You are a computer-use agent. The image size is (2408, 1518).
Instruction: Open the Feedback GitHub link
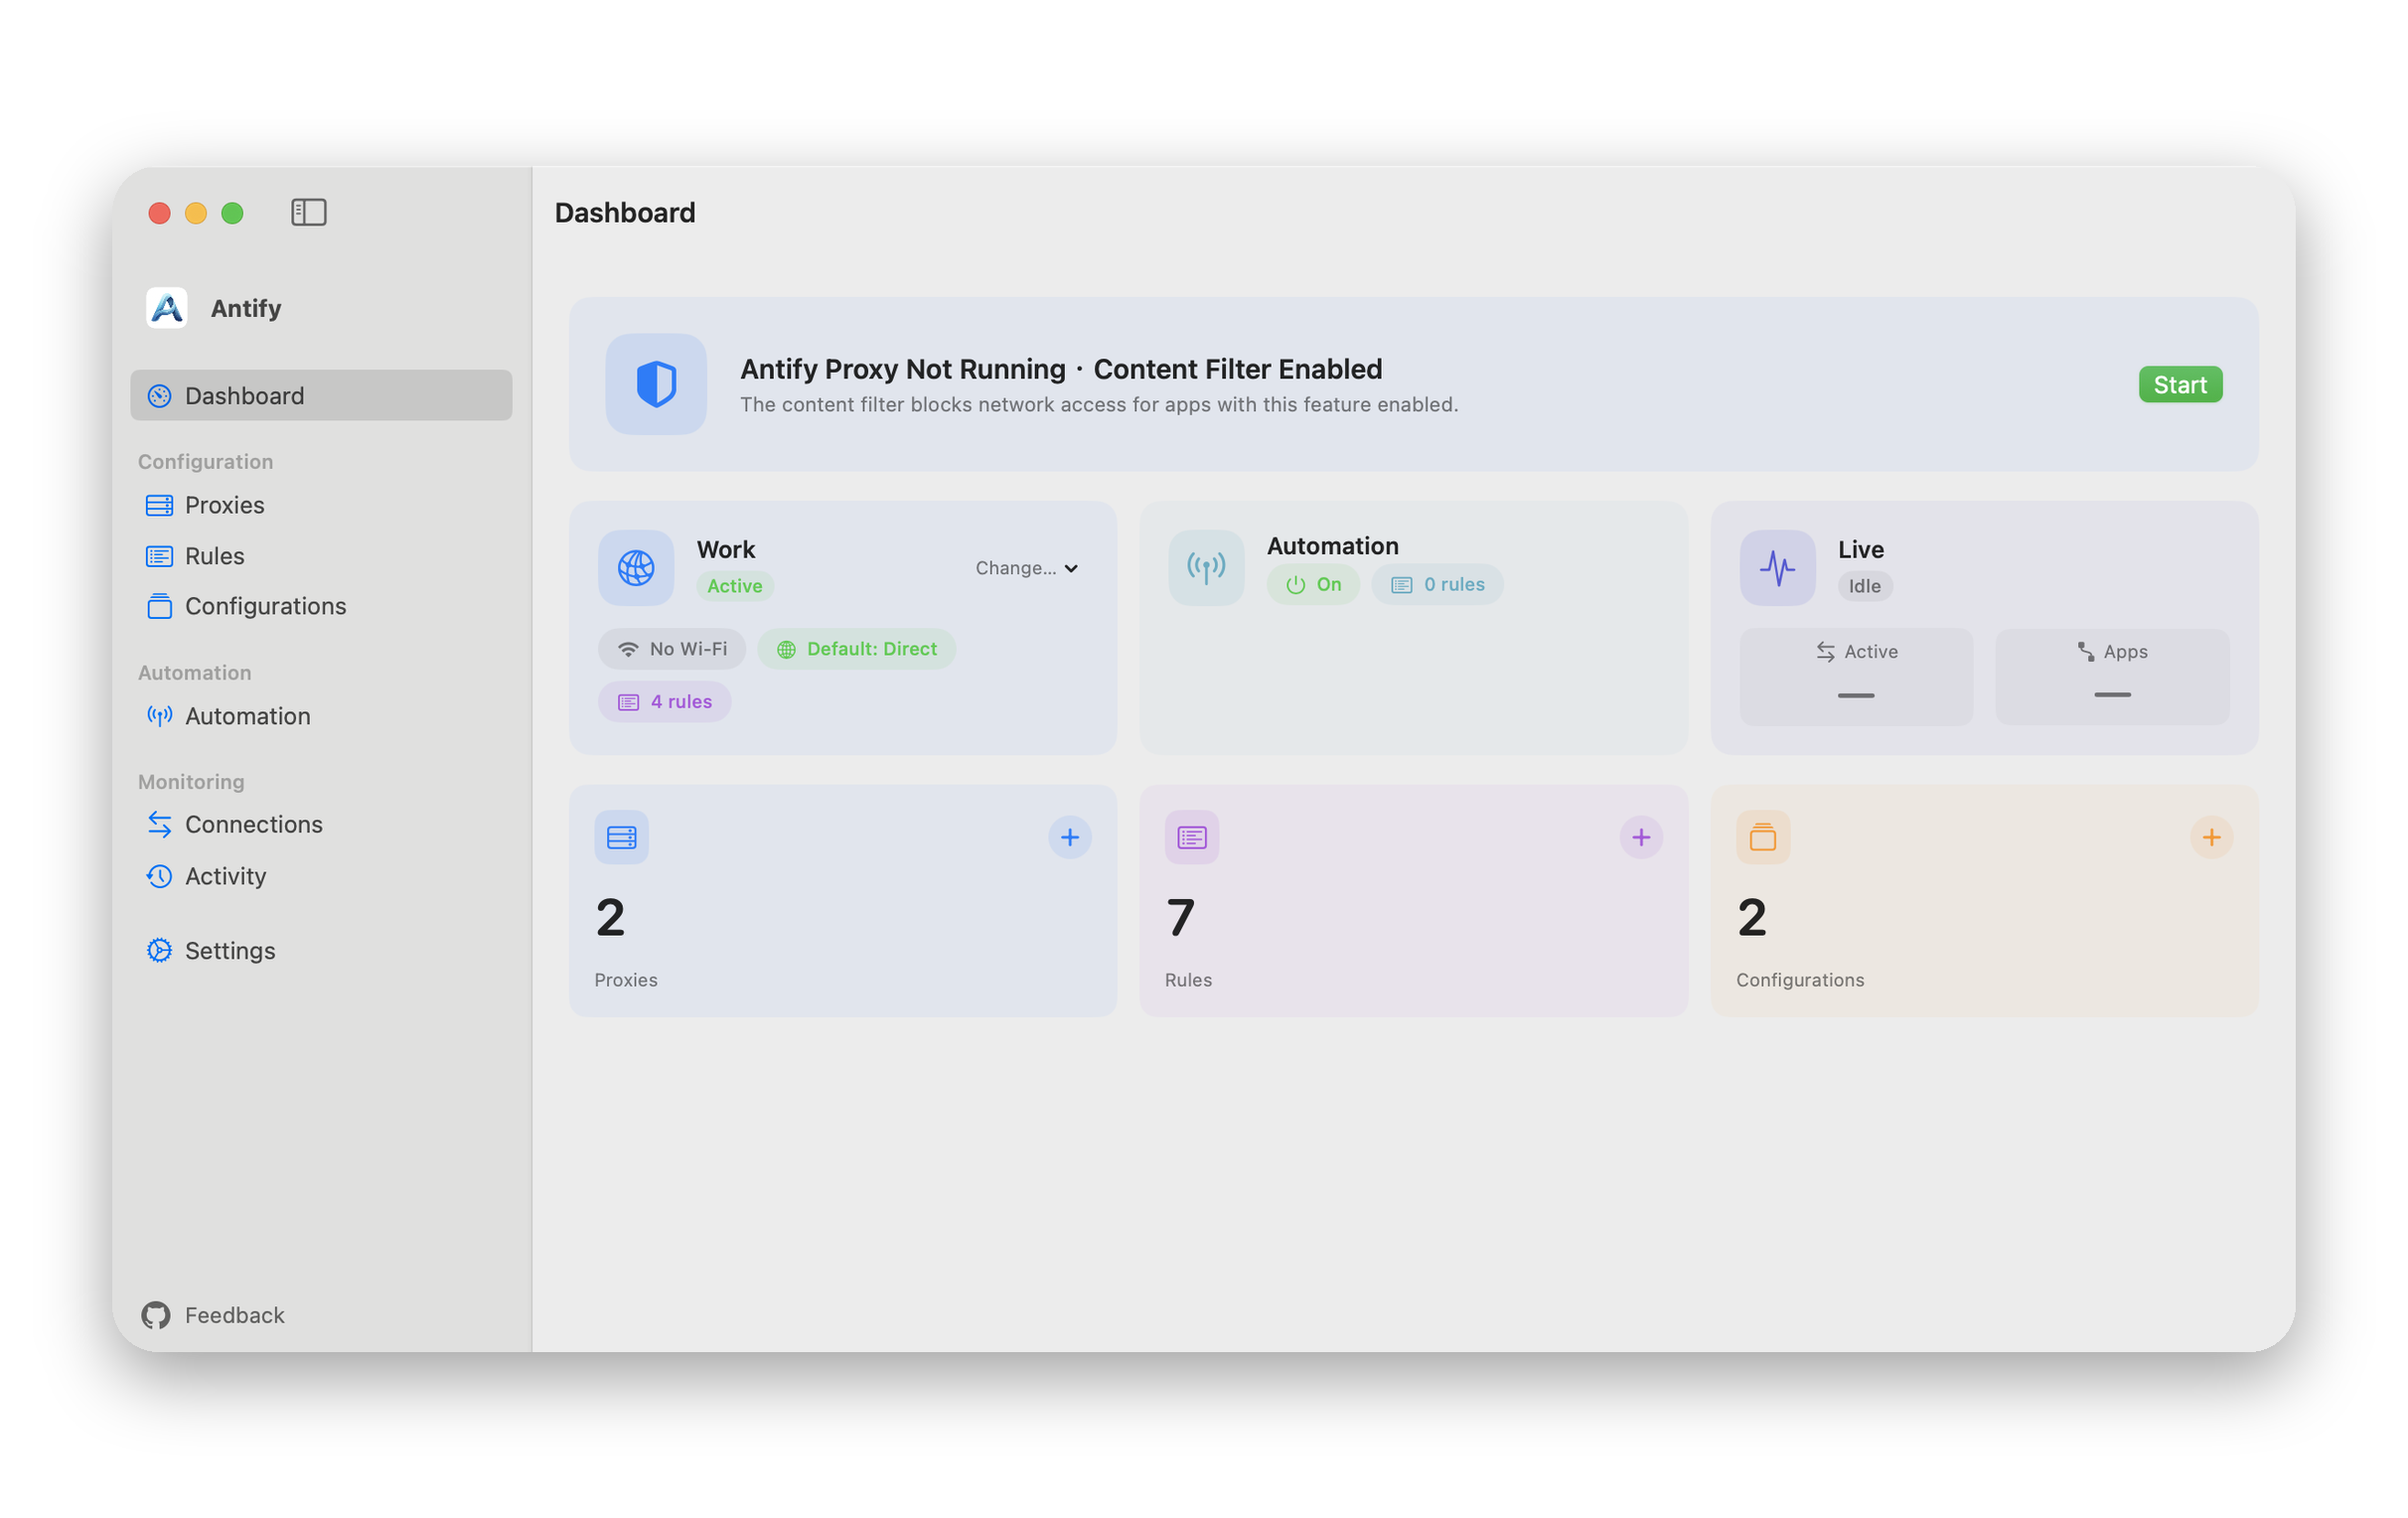pos(213,1315)
